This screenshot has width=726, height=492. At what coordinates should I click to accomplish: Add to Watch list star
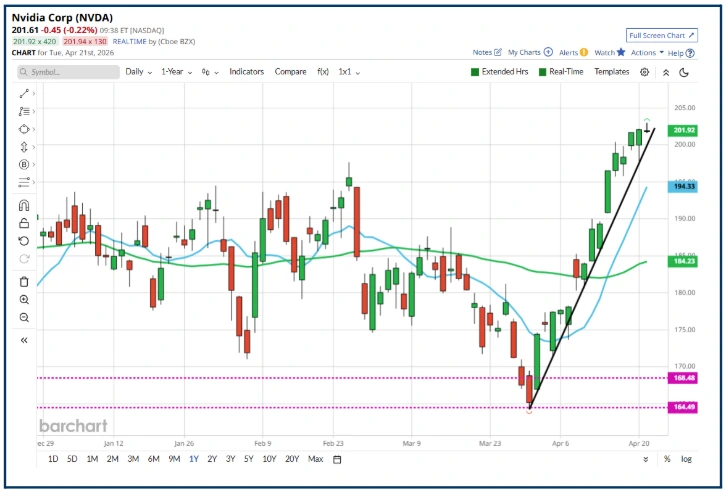[610, 52]
